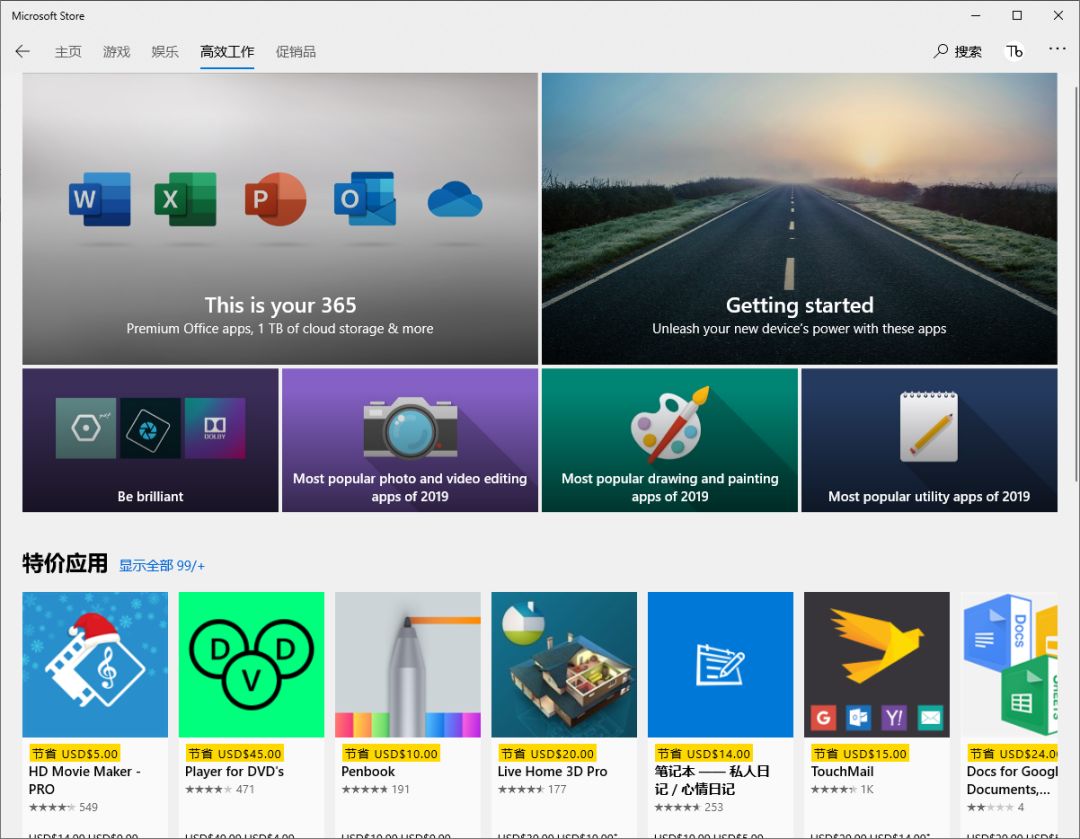Click the OneDrive cloud icon
Screen dimensions: 1080x839
[455, 199]
